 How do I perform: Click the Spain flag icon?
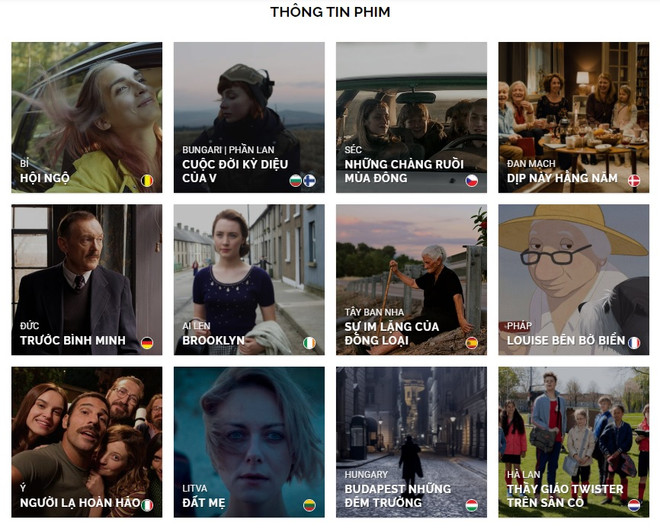[x=471, y=343]
